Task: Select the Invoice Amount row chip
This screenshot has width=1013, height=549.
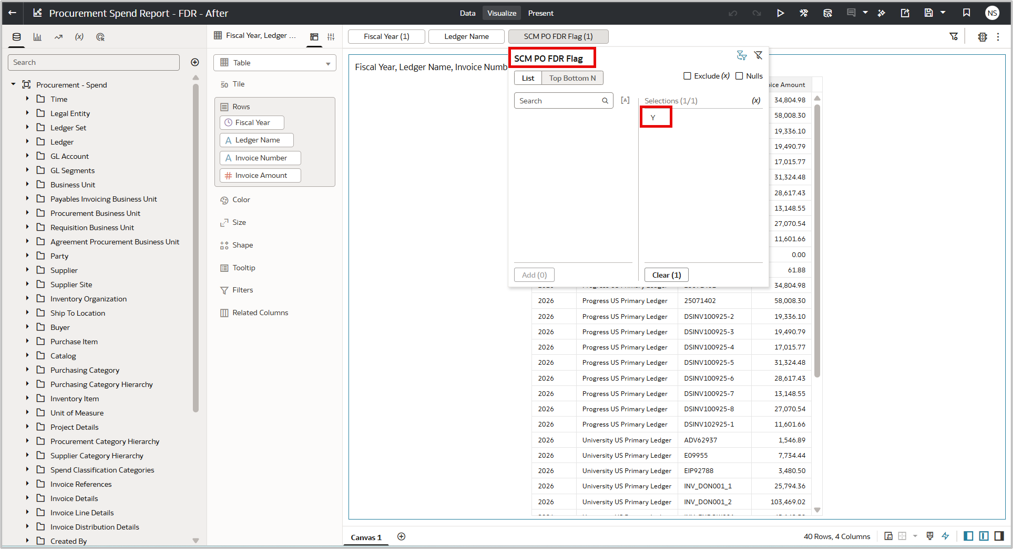Action: click(260, 176)
